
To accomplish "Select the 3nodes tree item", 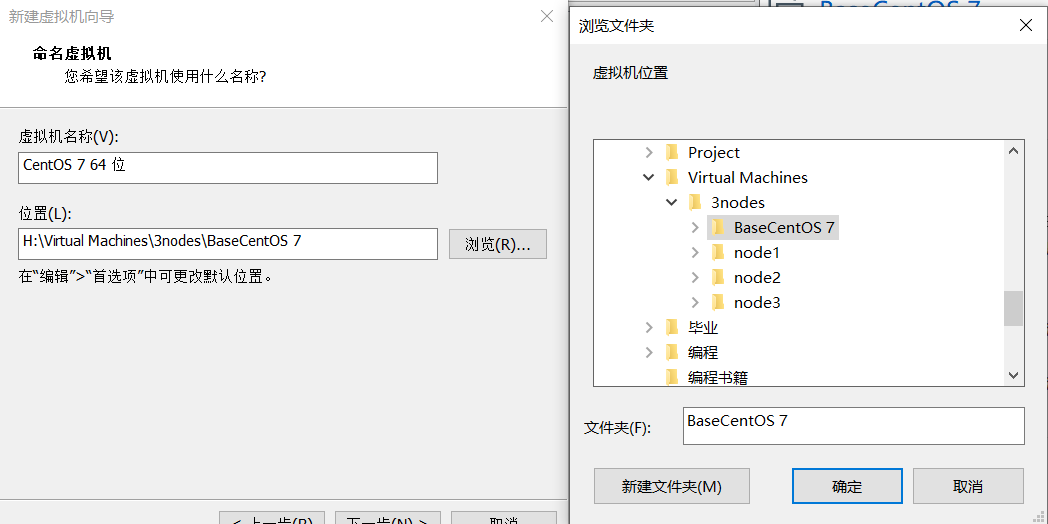I will [738, 203].
